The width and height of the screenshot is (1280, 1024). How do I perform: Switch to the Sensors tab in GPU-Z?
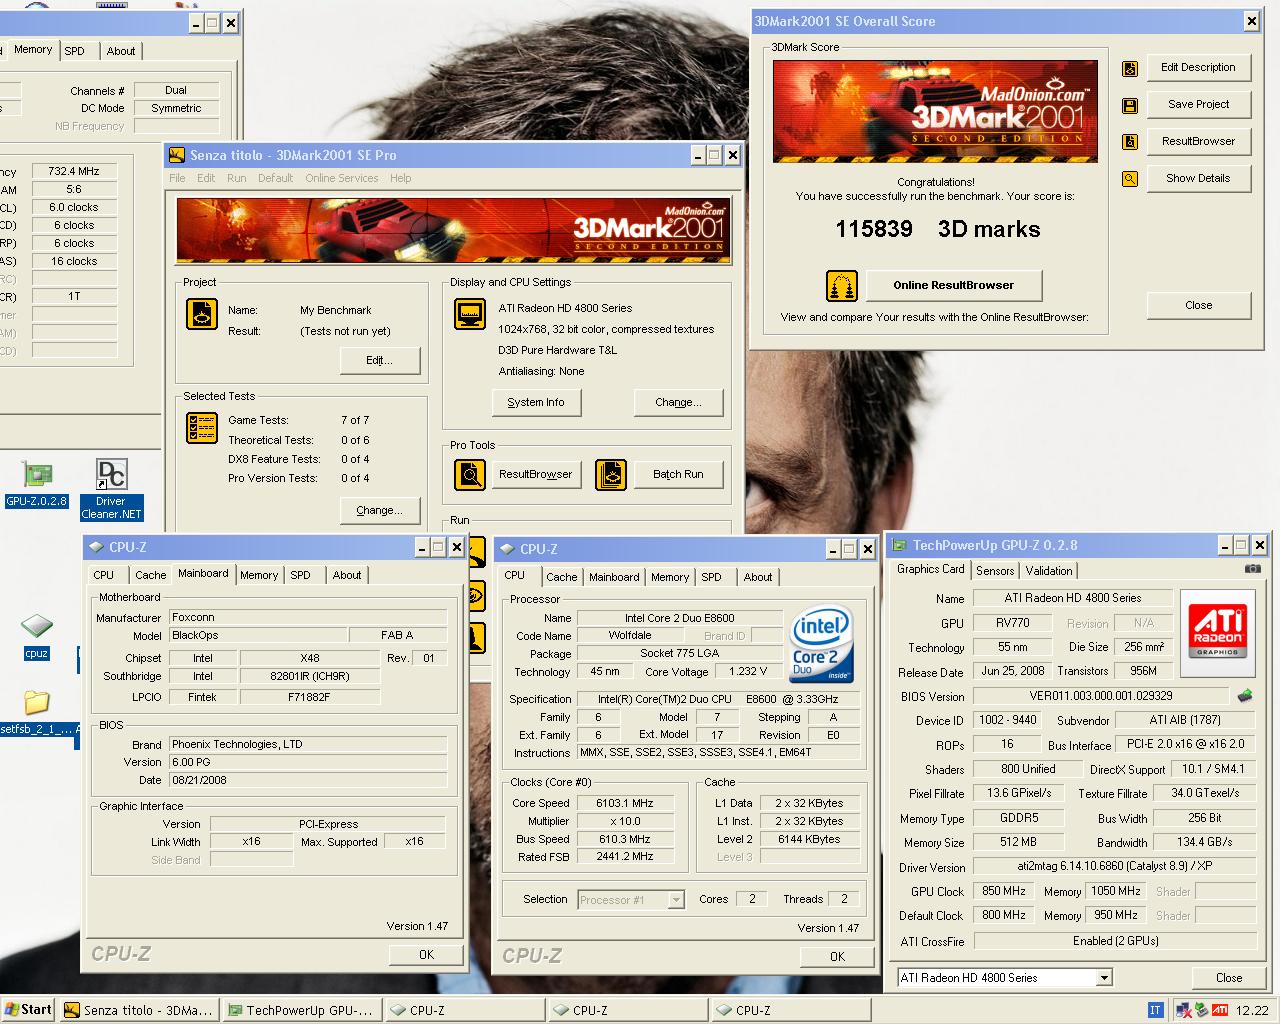(995, 571)
